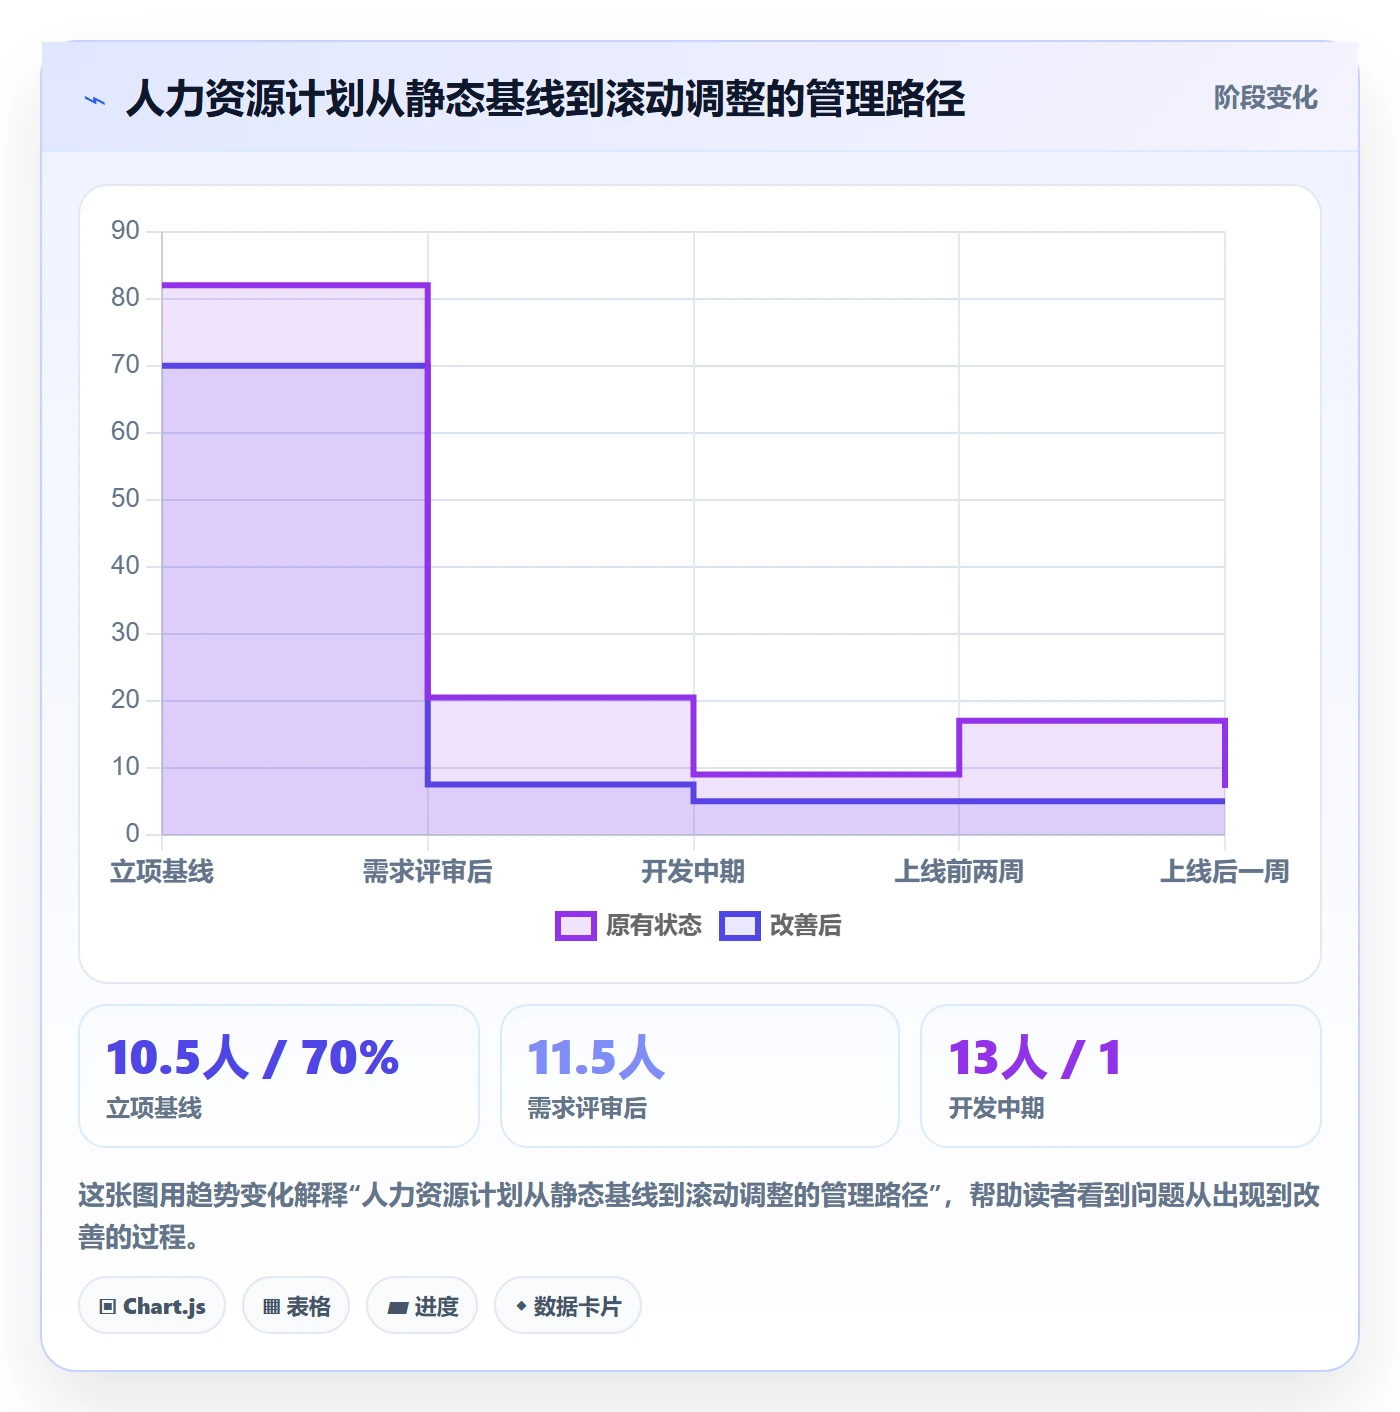Select the Chart.js tag
The width and height of the screenshot is (1400, 1412).
(152, 1306)
